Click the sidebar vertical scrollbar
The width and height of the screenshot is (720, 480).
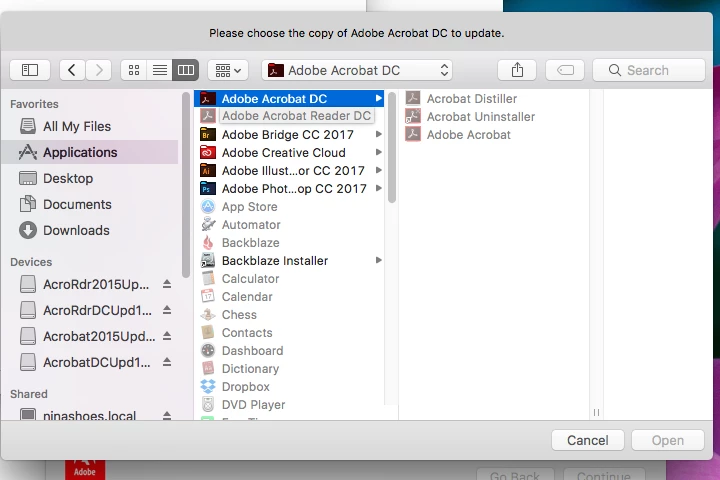tap(186, 185)
